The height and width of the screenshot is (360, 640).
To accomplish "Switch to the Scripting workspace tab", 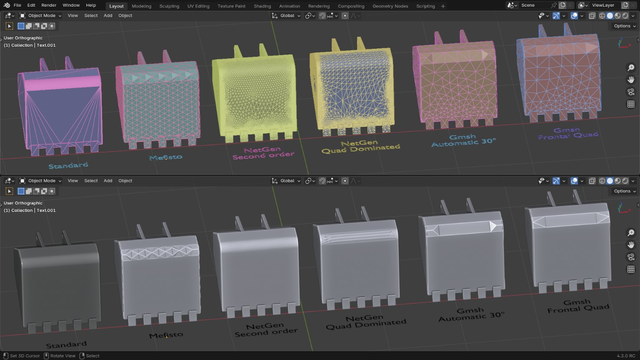I will coord(425,6).
